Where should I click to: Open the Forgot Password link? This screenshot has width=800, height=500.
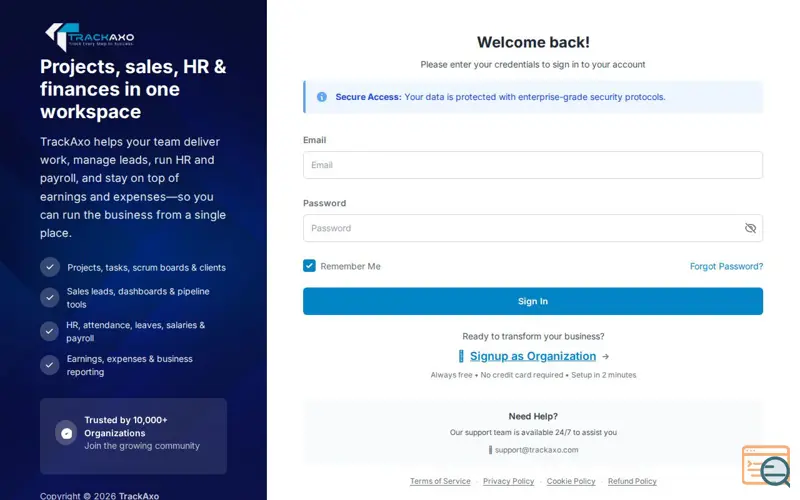click(x=726, y=266)
